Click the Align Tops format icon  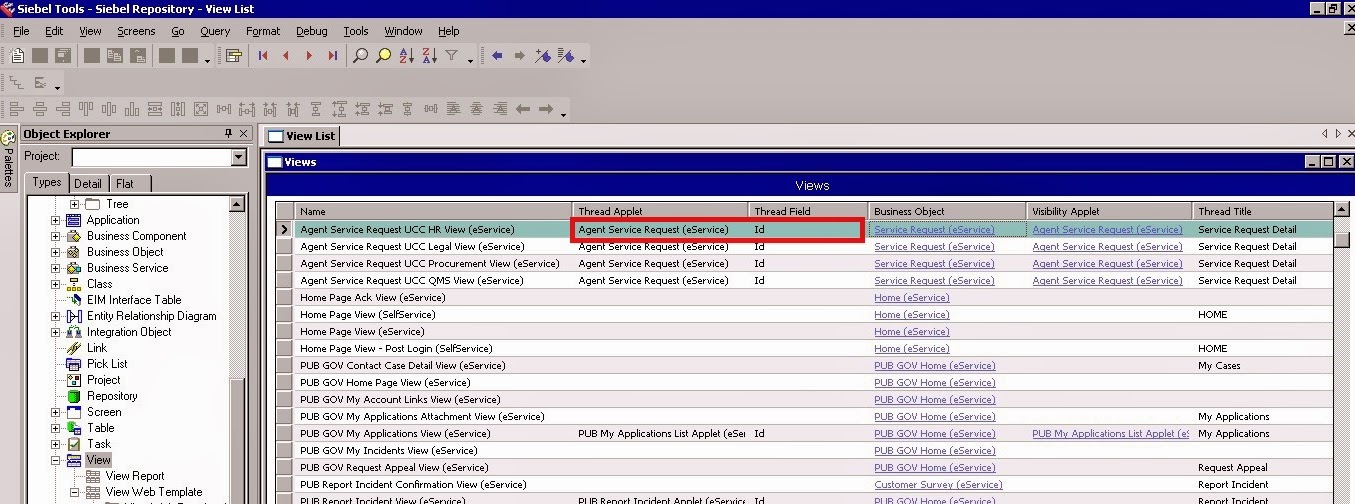(86, 109)
